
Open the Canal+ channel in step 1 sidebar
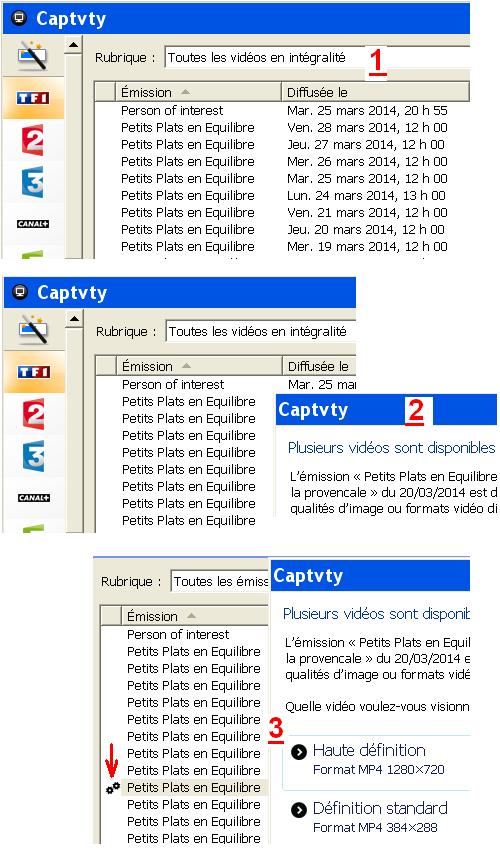click(33, 224)
